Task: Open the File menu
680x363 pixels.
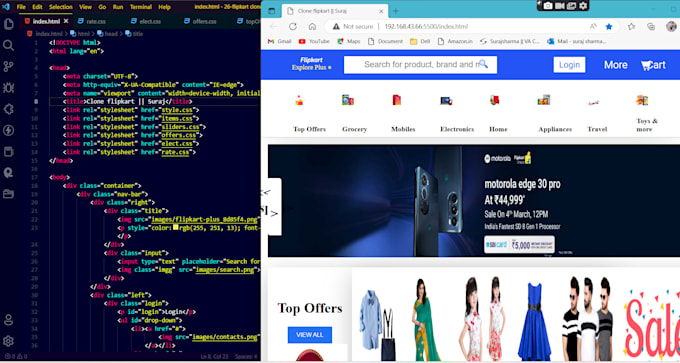Action: [21, 7]
